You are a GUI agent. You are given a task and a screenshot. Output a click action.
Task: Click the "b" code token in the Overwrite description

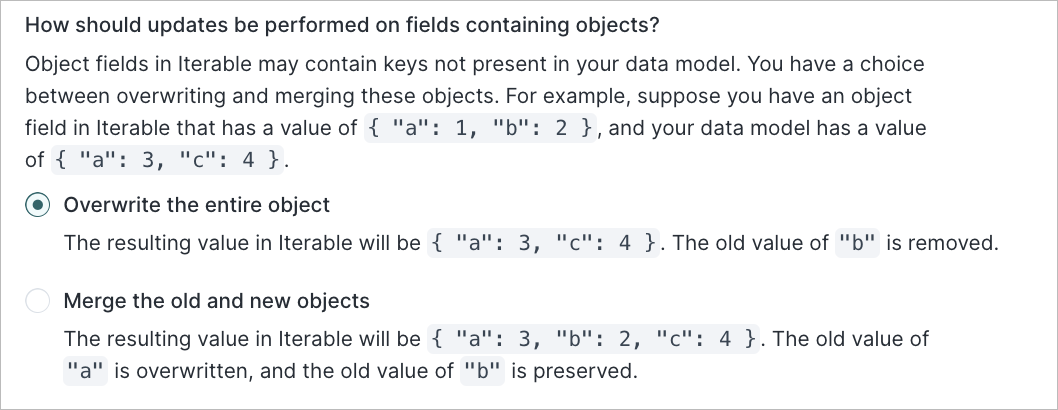tap(857, 243)
